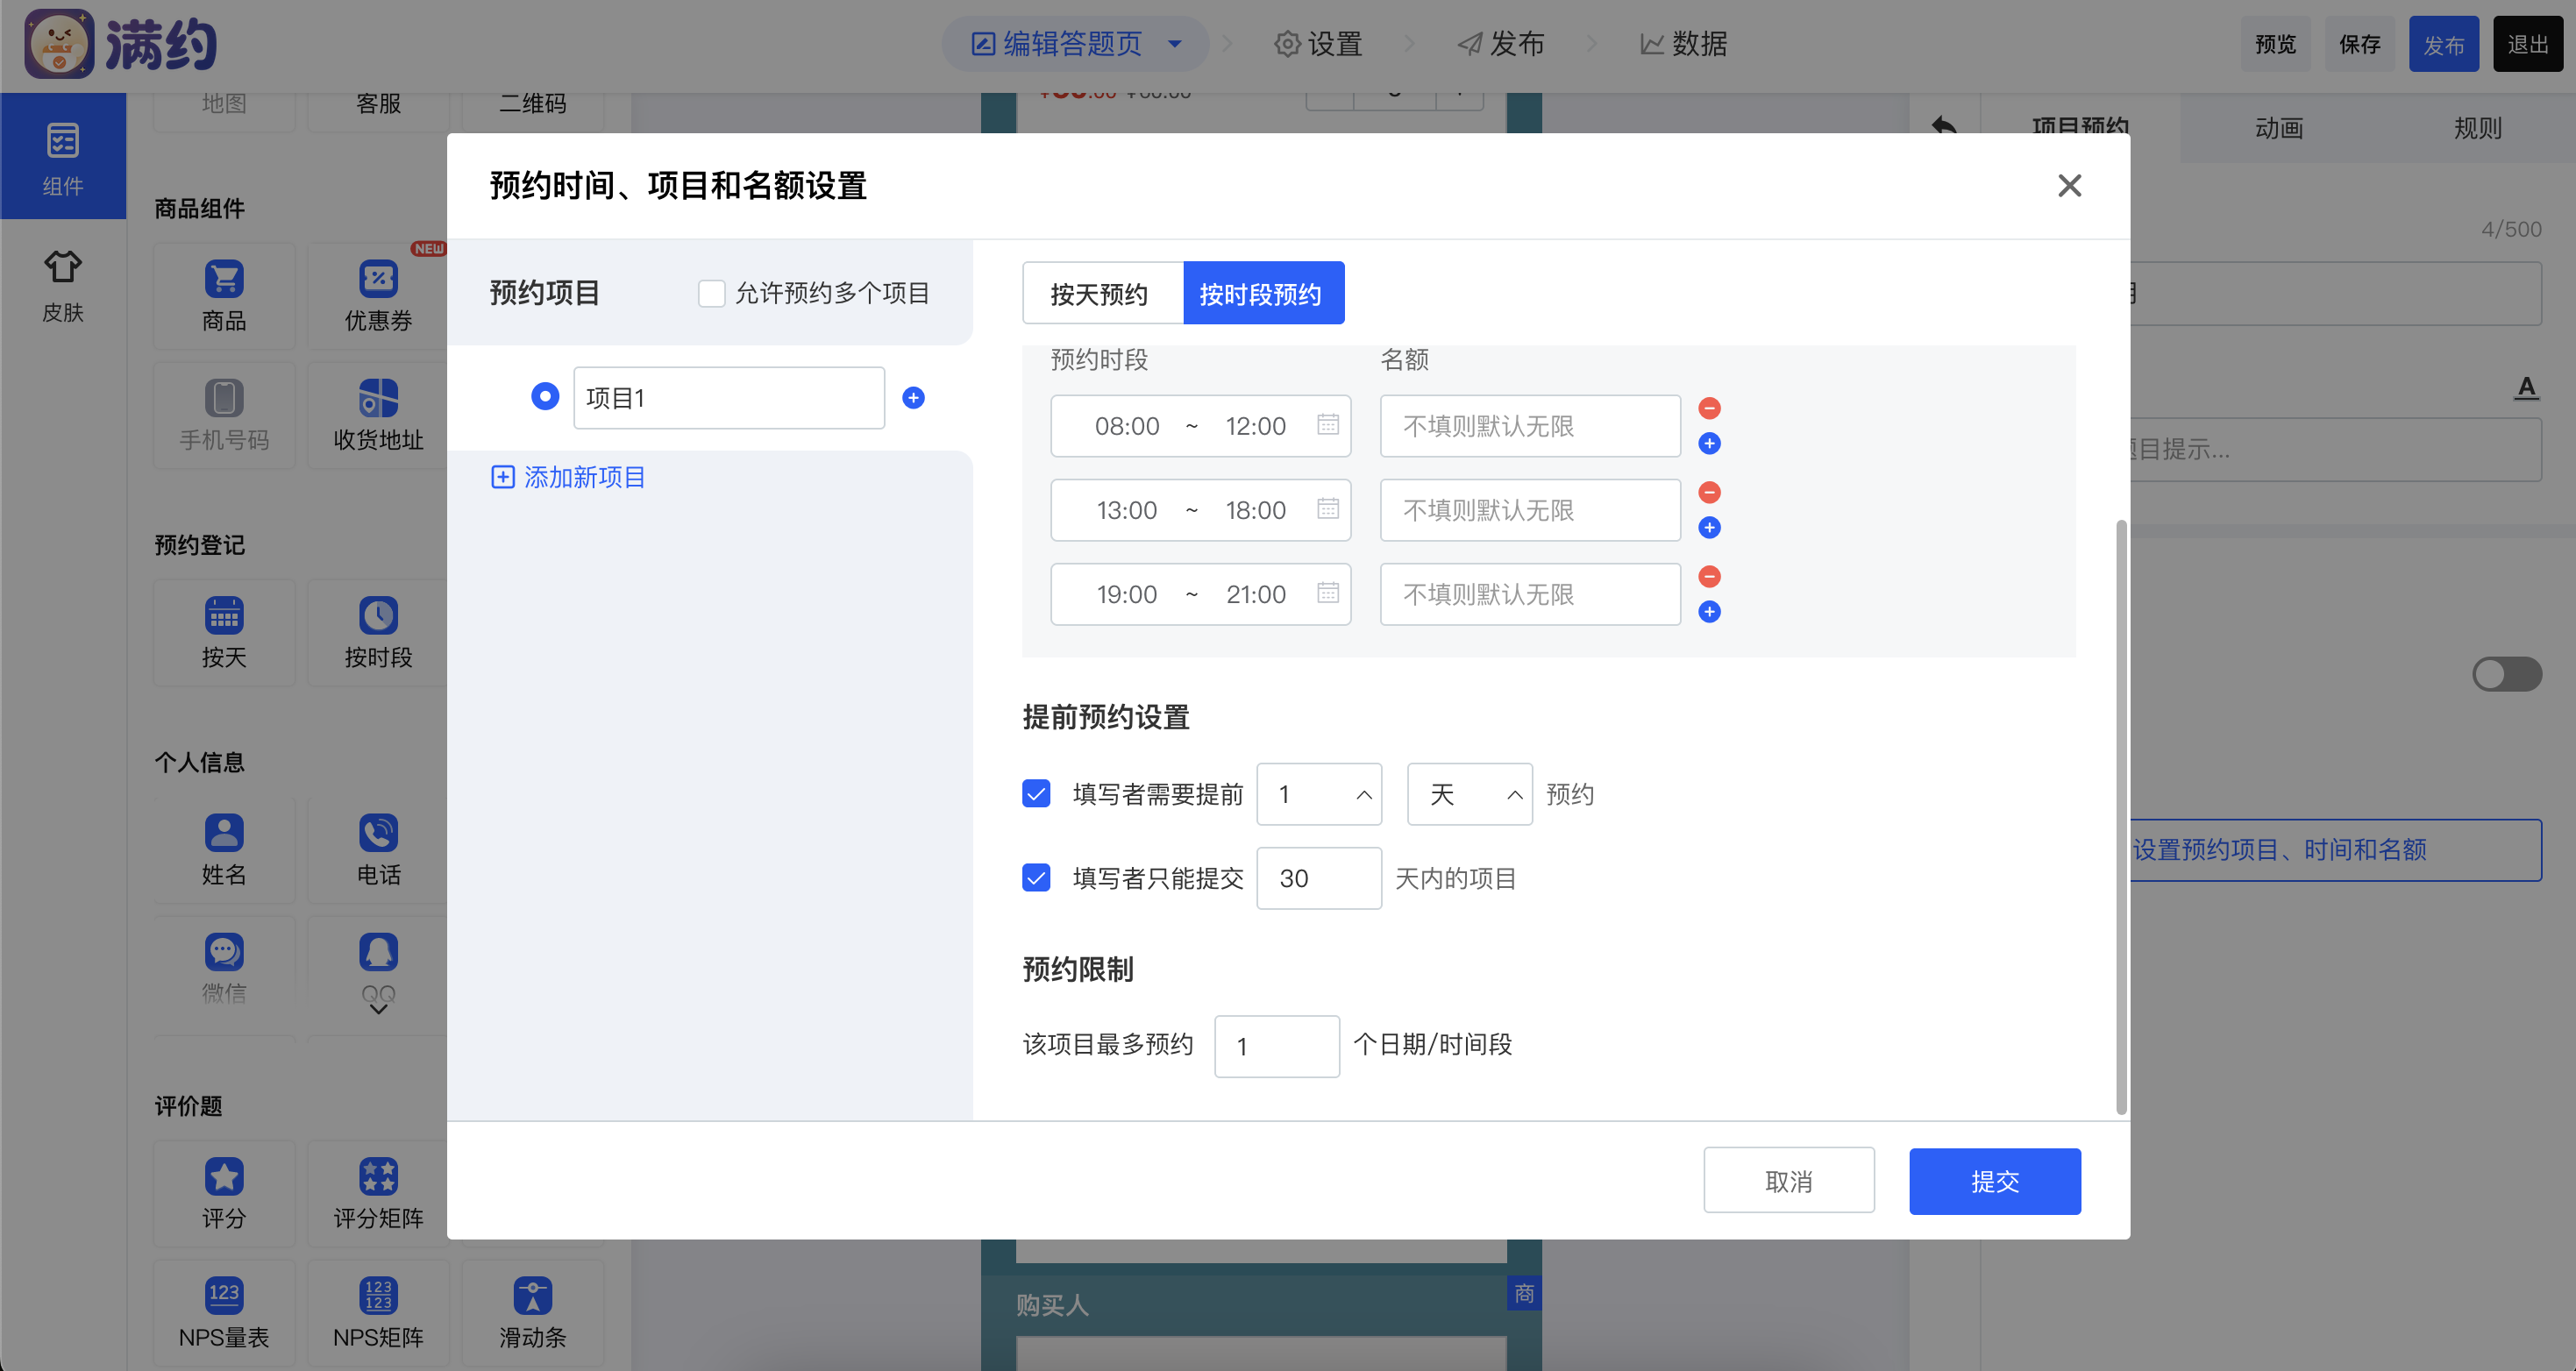Remove the 19:00~21:00 time slot
This screenshot has width=2576, height=1371.
(1709, 576)
